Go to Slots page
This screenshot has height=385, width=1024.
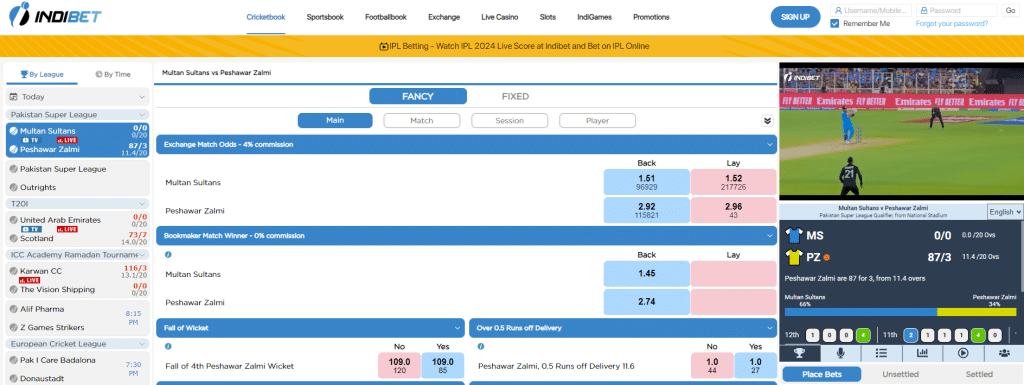(x=548, y=18)
